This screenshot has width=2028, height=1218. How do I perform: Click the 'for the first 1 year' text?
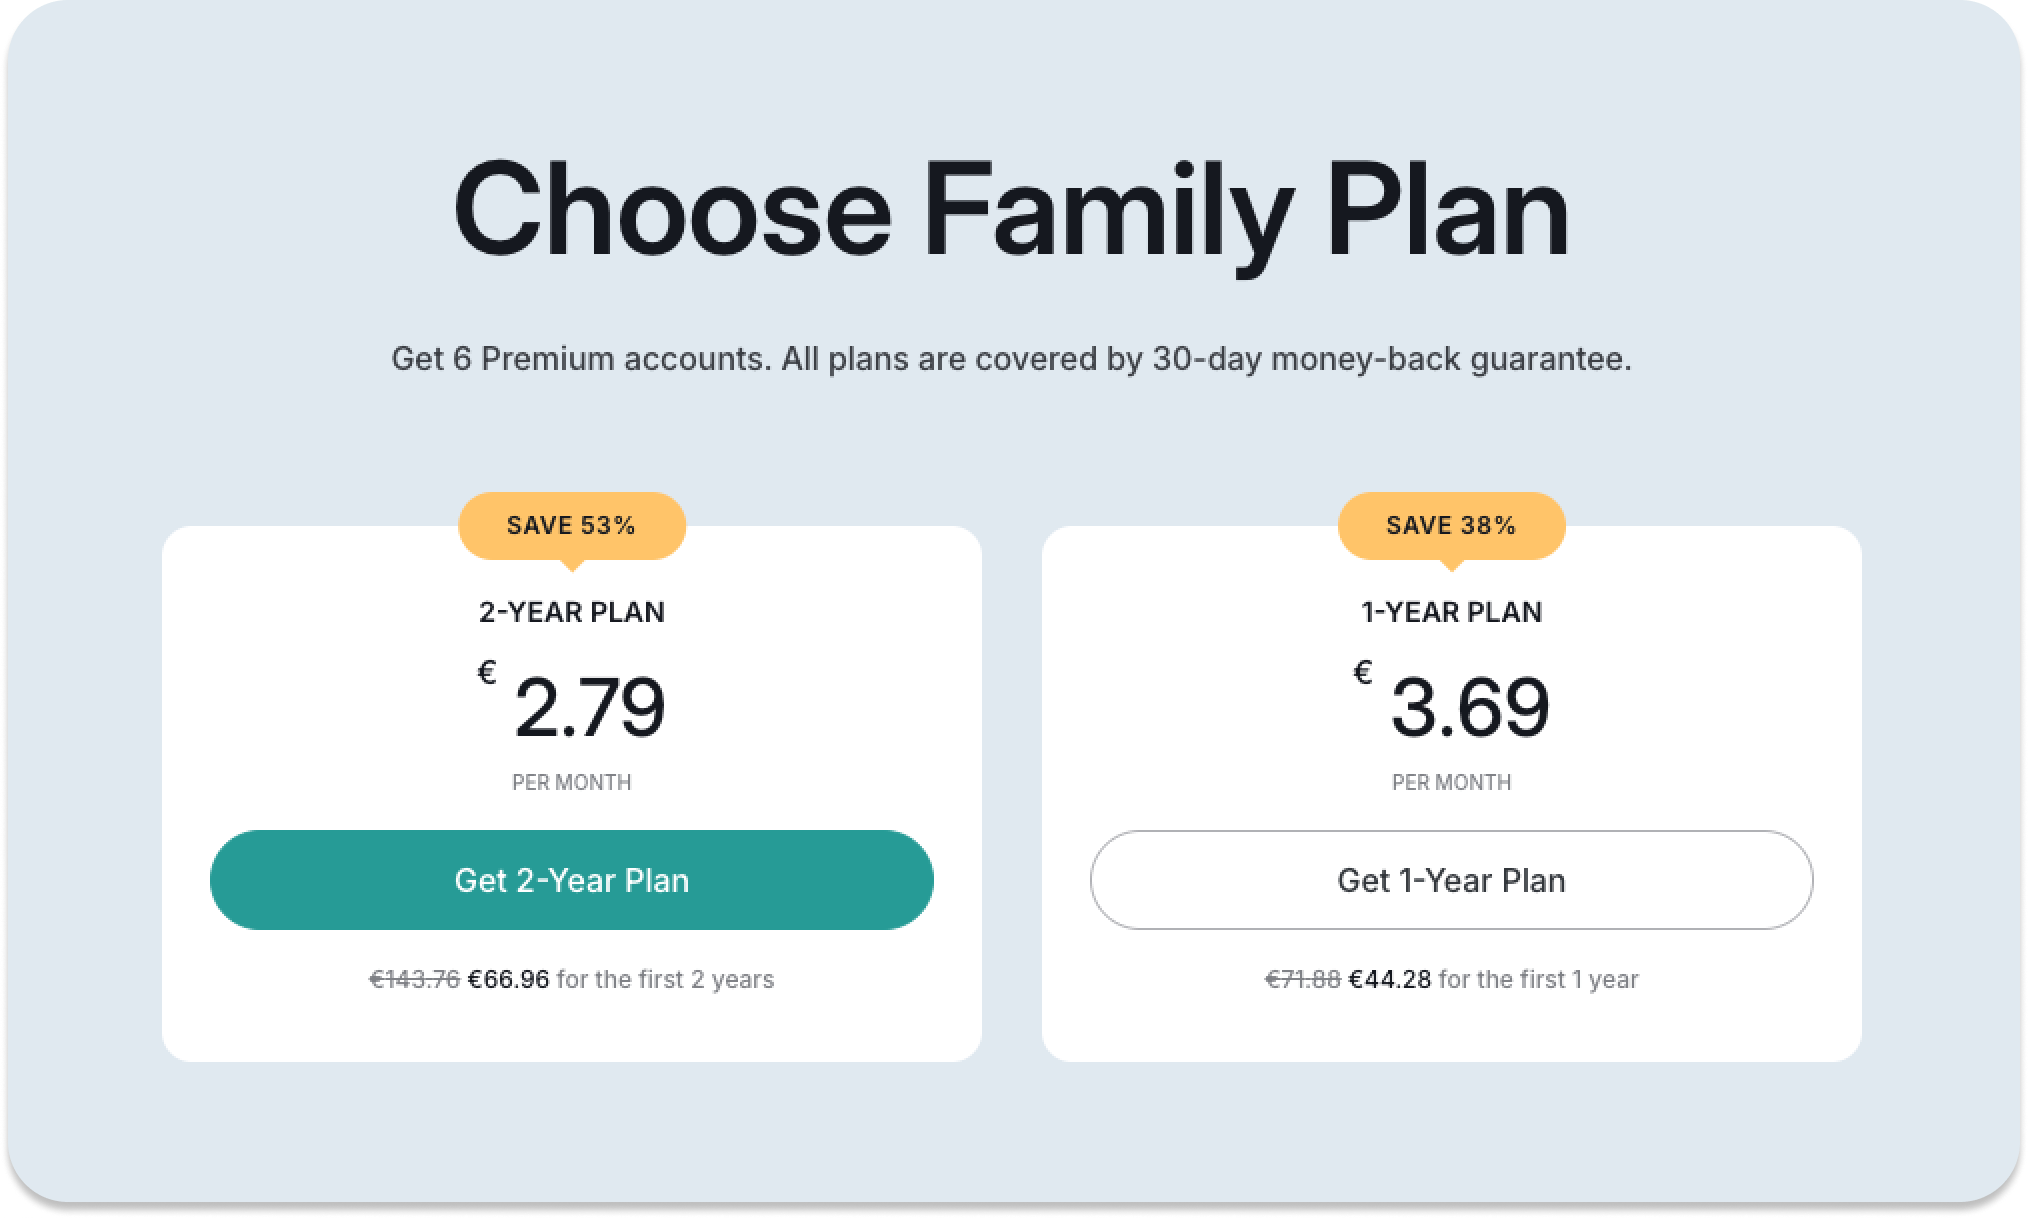(1538, 979)
